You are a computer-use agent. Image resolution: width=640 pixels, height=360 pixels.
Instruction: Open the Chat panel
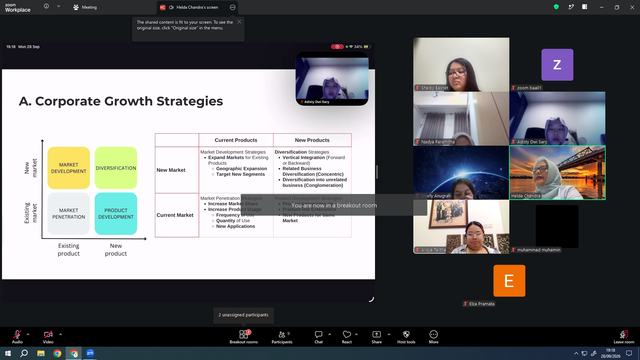click(x=318, y=337)
